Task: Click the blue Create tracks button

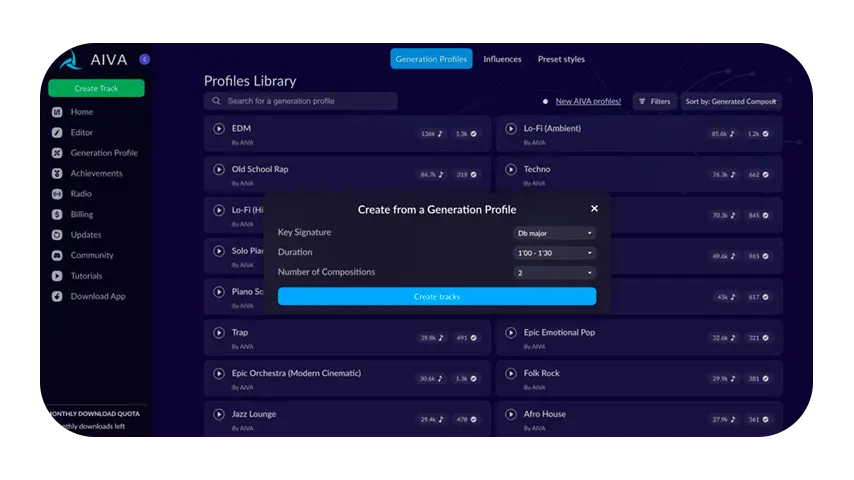Action: coord(437,296)
